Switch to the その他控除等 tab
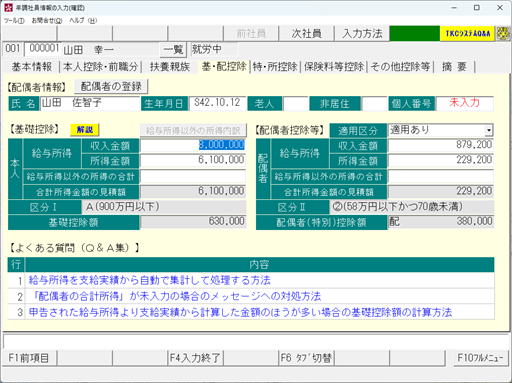Viewport: 512px width, 383px height. click(400, 67)
